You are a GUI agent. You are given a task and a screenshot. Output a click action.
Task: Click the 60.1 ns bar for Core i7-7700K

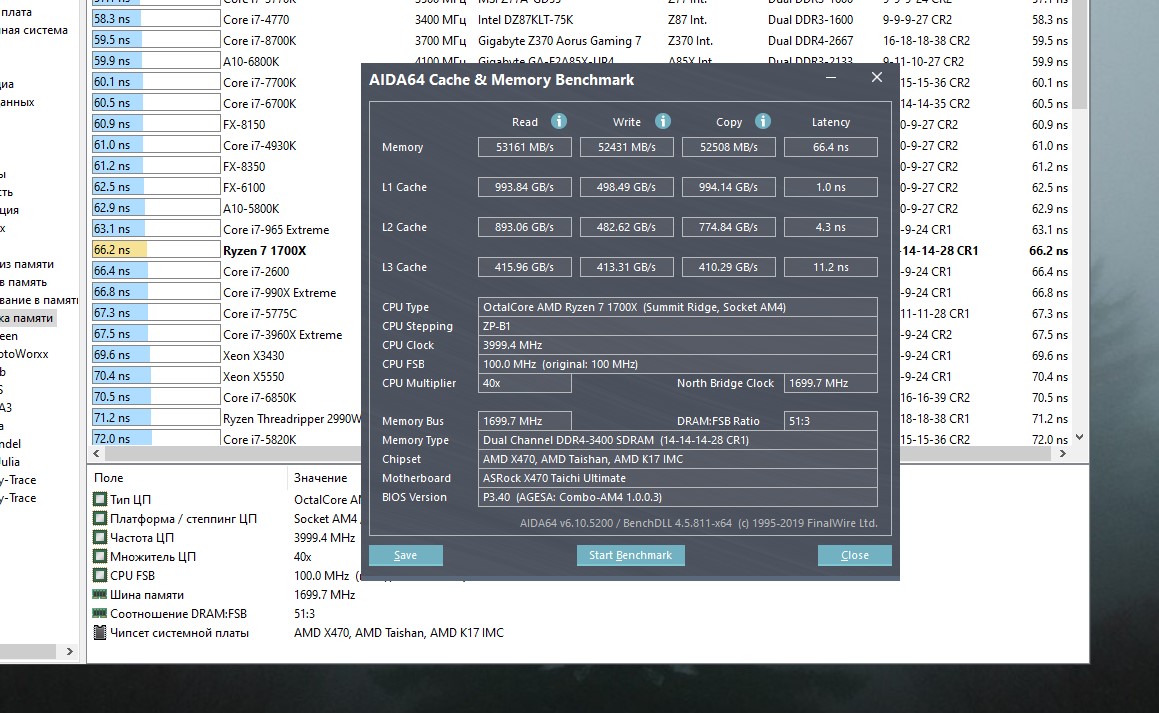(x=156, y=82)
